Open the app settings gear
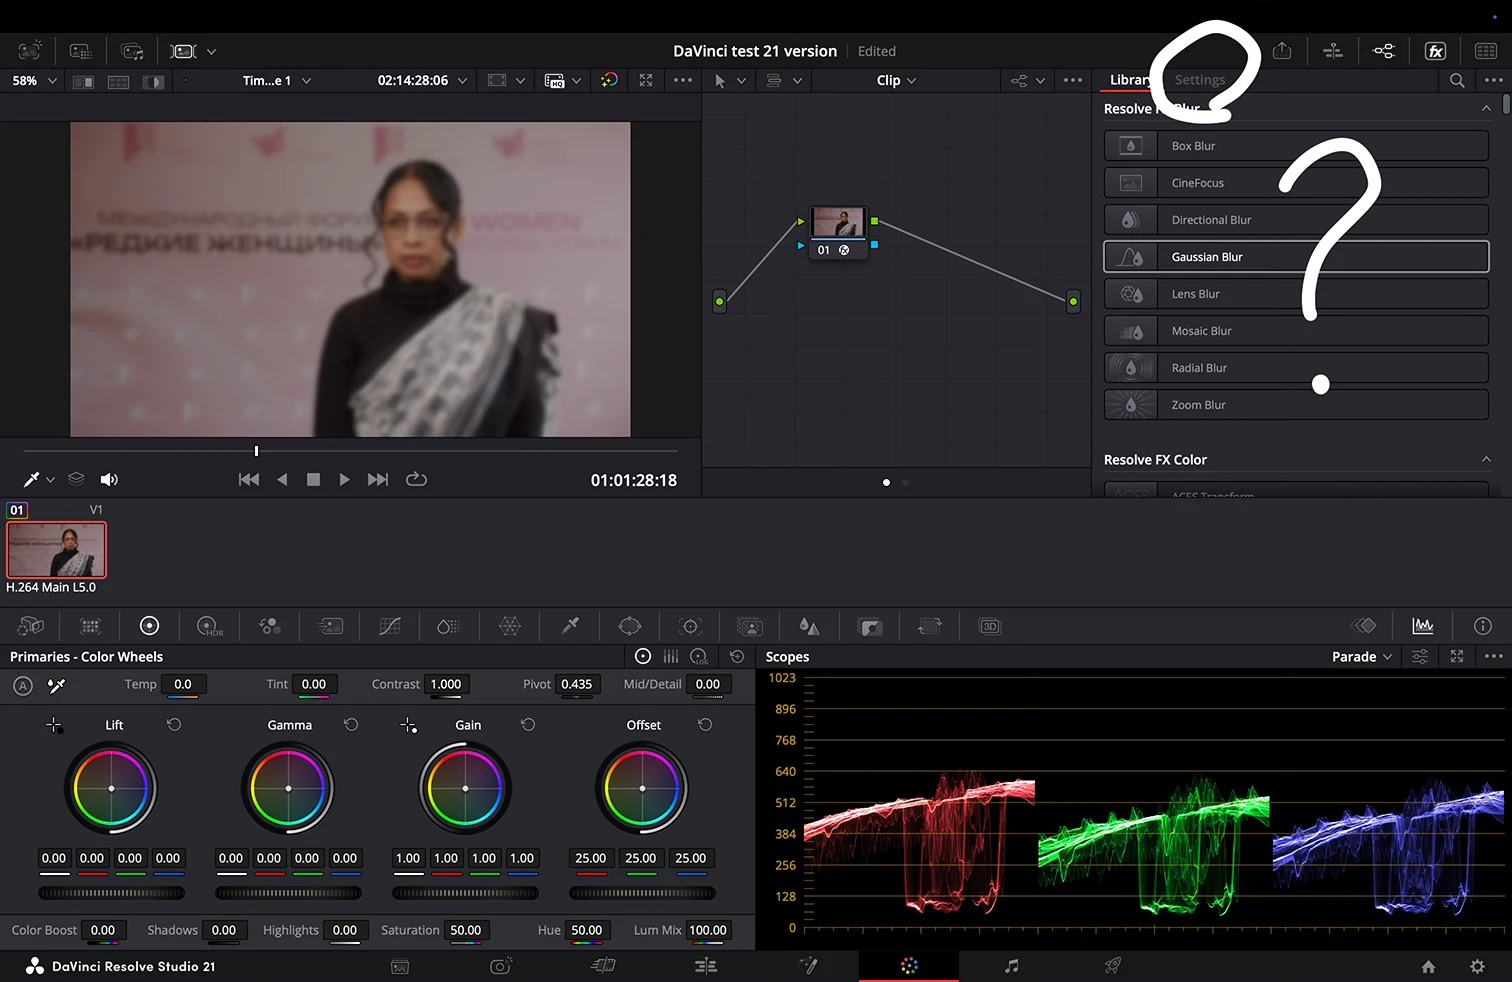Screen dimensions: 1512x982 pos(1477,966)
